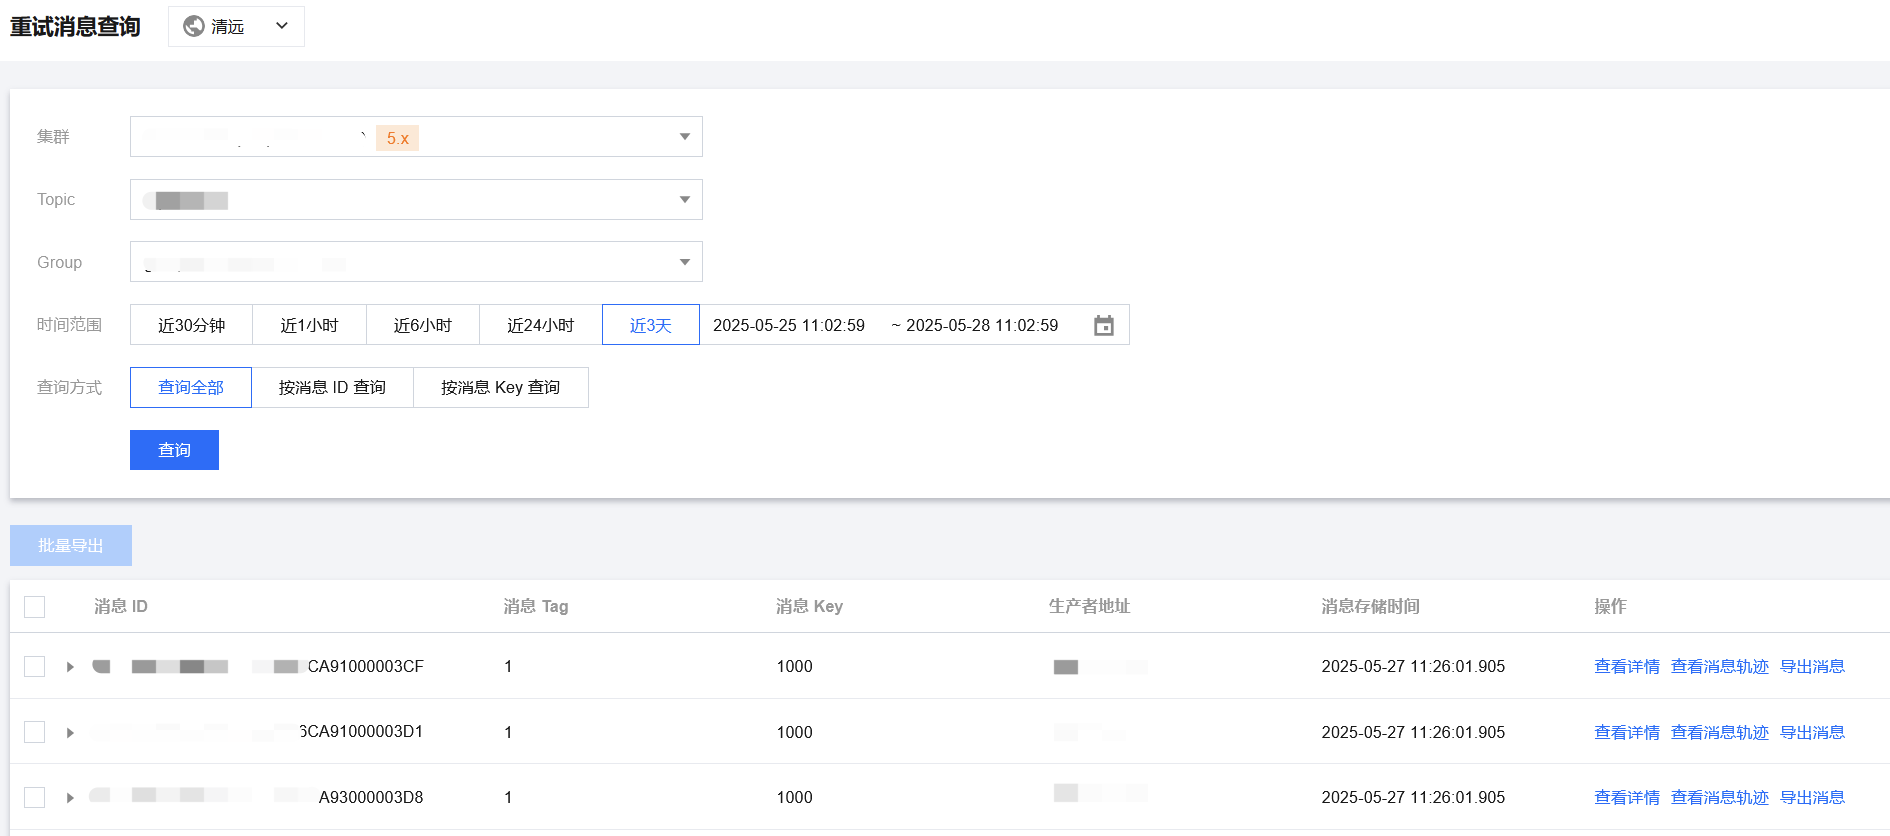This screenshot has height=836, width=1890.
Task: Click 查看消息轨迹 for the second message
Action: [1719, 733]
